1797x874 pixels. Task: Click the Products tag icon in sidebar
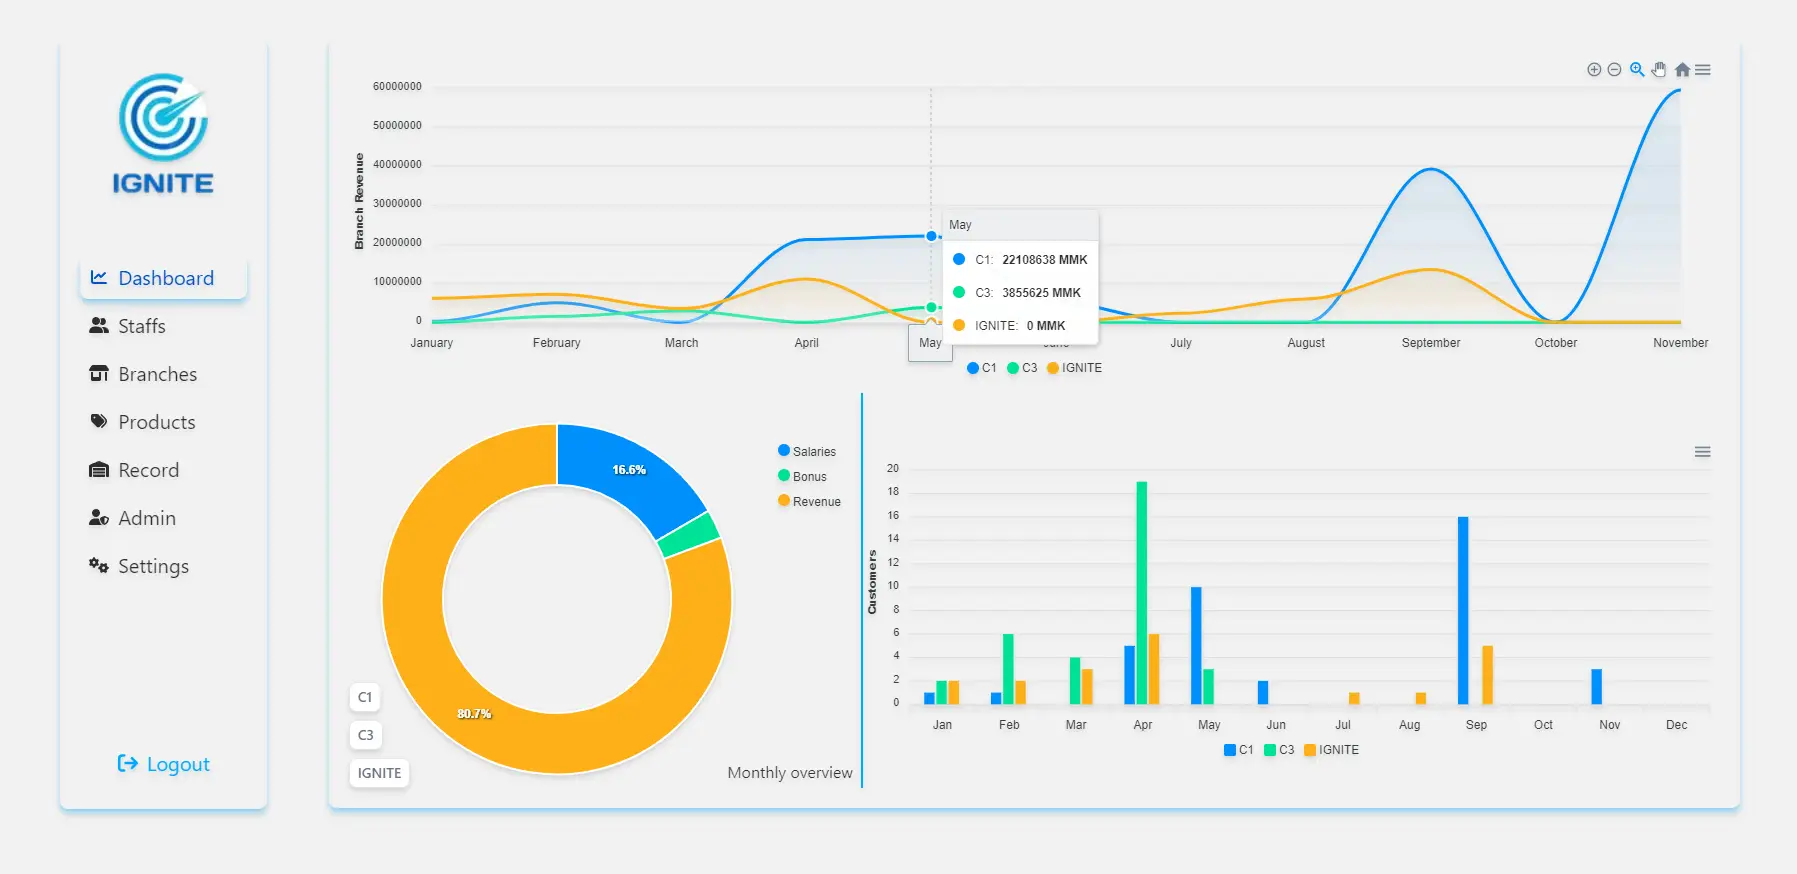(99, 422)
